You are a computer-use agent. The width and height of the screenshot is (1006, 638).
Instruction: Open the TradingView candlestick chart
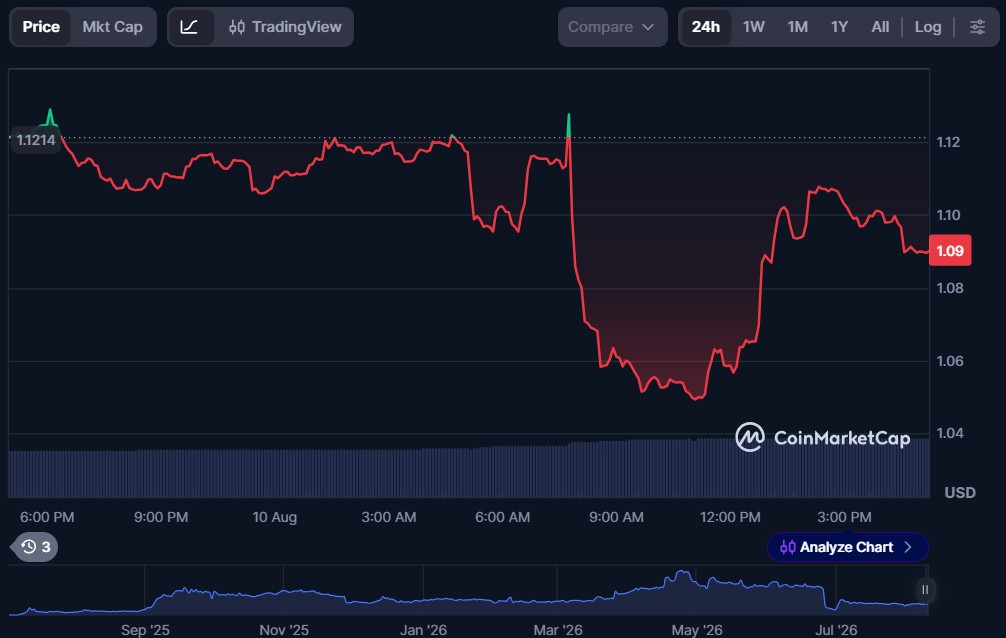pyautogui.click(x=285, y=27)
